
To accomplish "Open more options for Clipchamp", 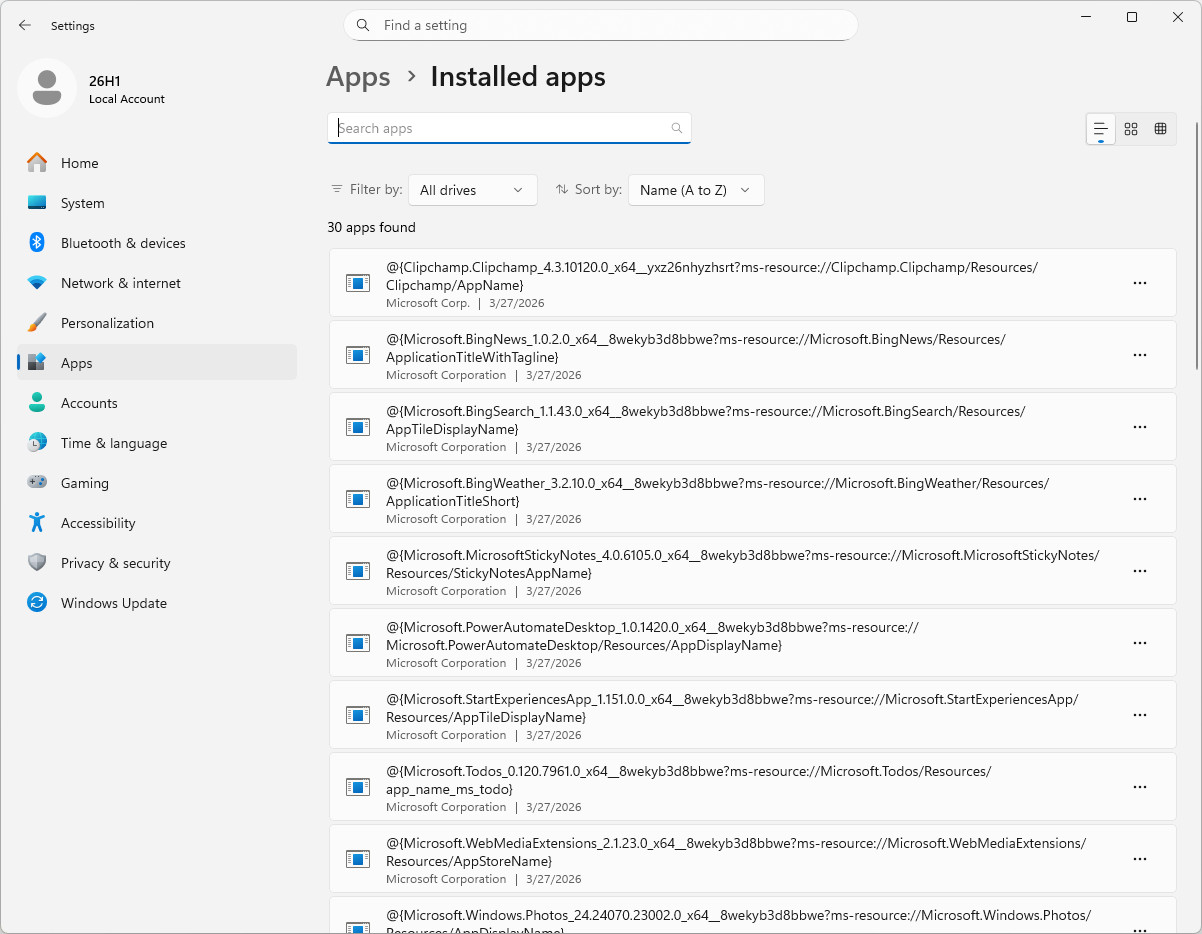I will pyautogui.click(x=1139, y=283).
